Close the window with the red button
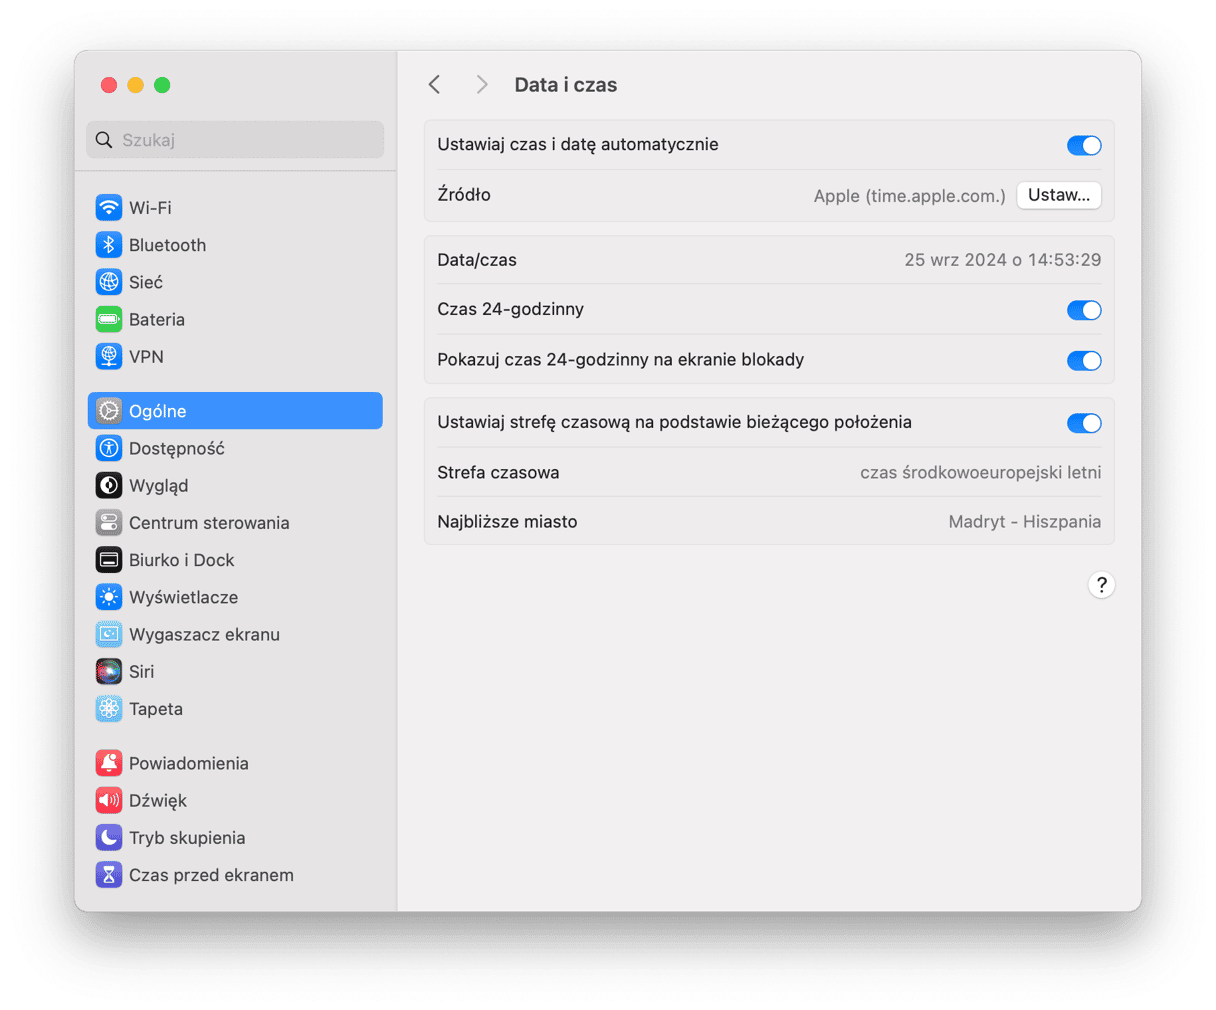The image size is (1216, 1010). click(x=109, y=85)
